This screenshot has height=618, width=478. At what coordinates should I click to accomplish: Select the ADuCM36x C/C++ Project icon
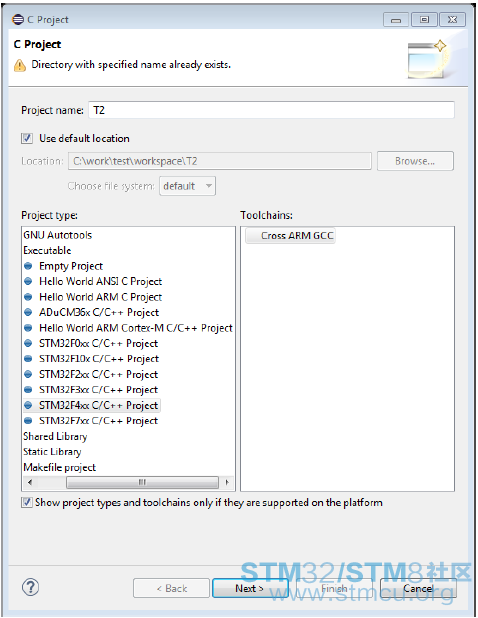(x=28, y=313)
